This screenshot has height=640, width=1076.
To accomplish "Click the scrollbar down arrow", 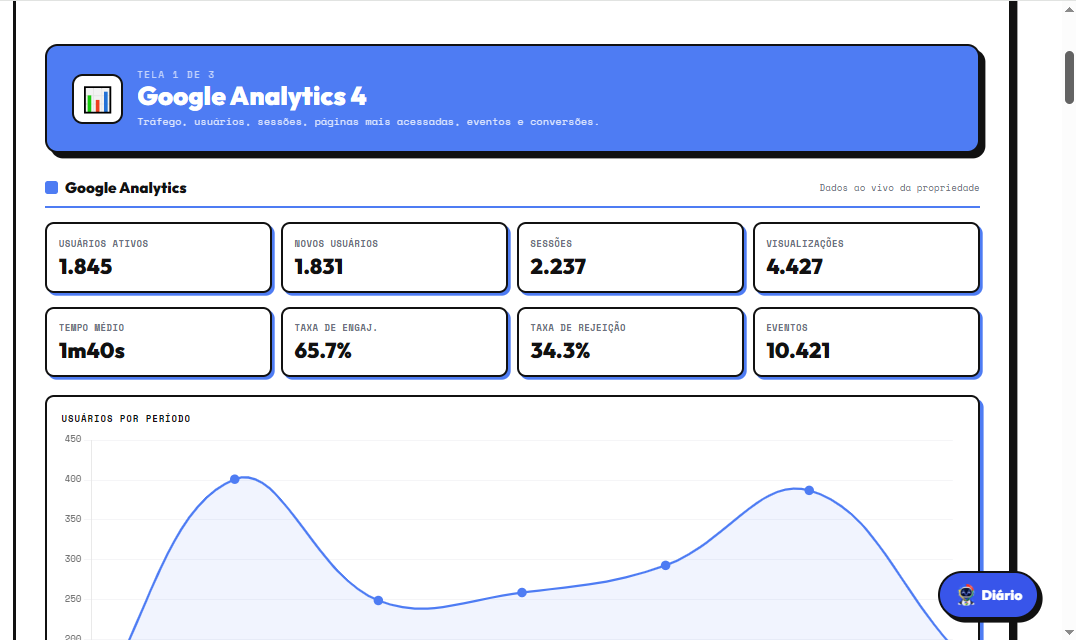I will pos(1069,632).
